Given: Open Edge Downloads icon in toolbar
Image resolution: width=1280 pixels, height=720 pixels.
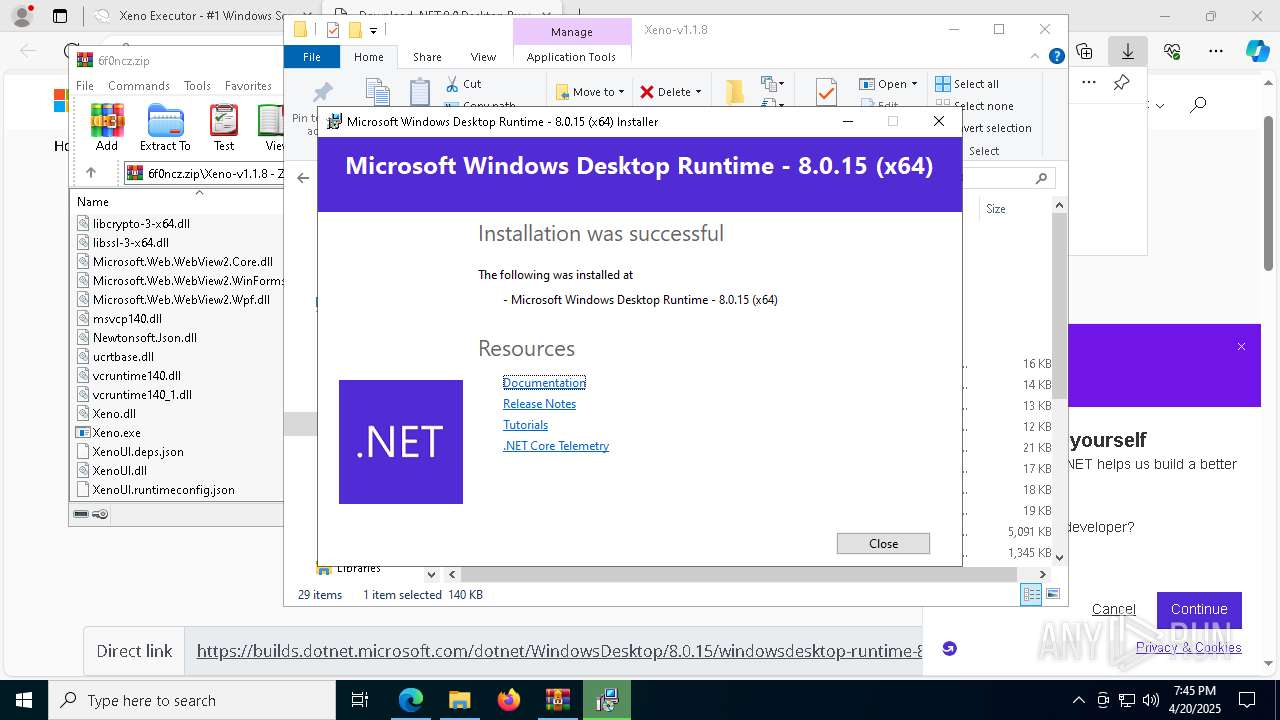Looking at the screenshot, I should pos(1128,51).
